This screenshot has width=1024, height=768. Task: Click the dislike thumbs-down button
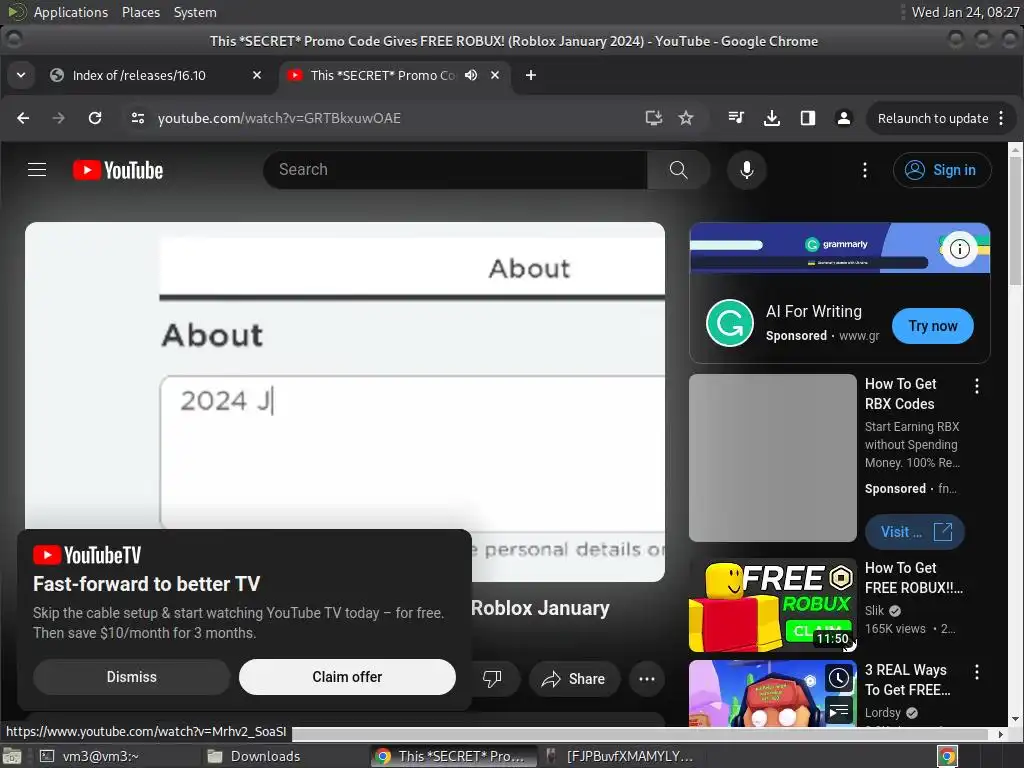(x=492, y=679)
